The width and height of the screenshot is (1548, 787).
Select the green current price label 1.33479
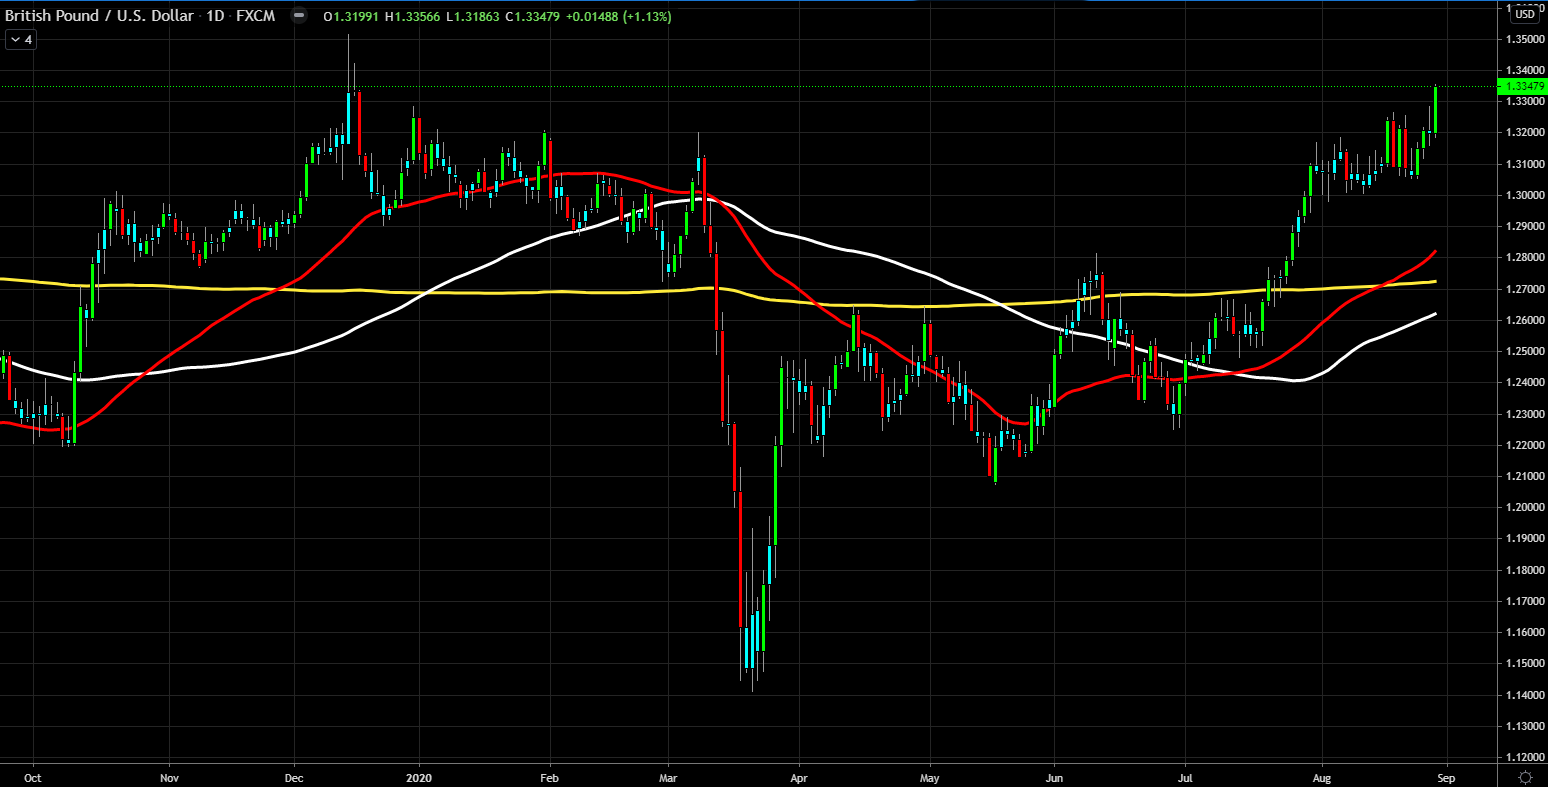pyautogui.click(x=1522, y=86)
